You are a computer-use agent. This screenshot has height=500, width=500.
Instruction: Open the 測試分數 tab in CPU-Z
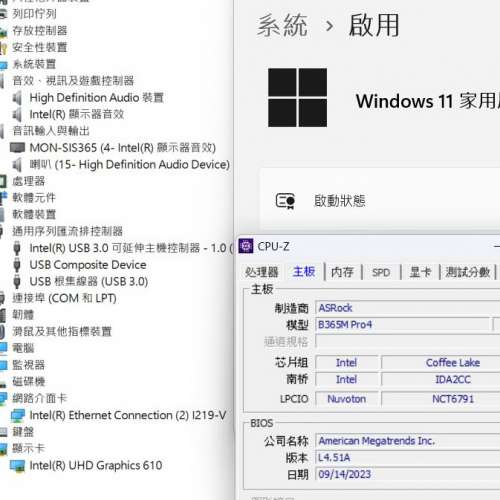point(468,272)
